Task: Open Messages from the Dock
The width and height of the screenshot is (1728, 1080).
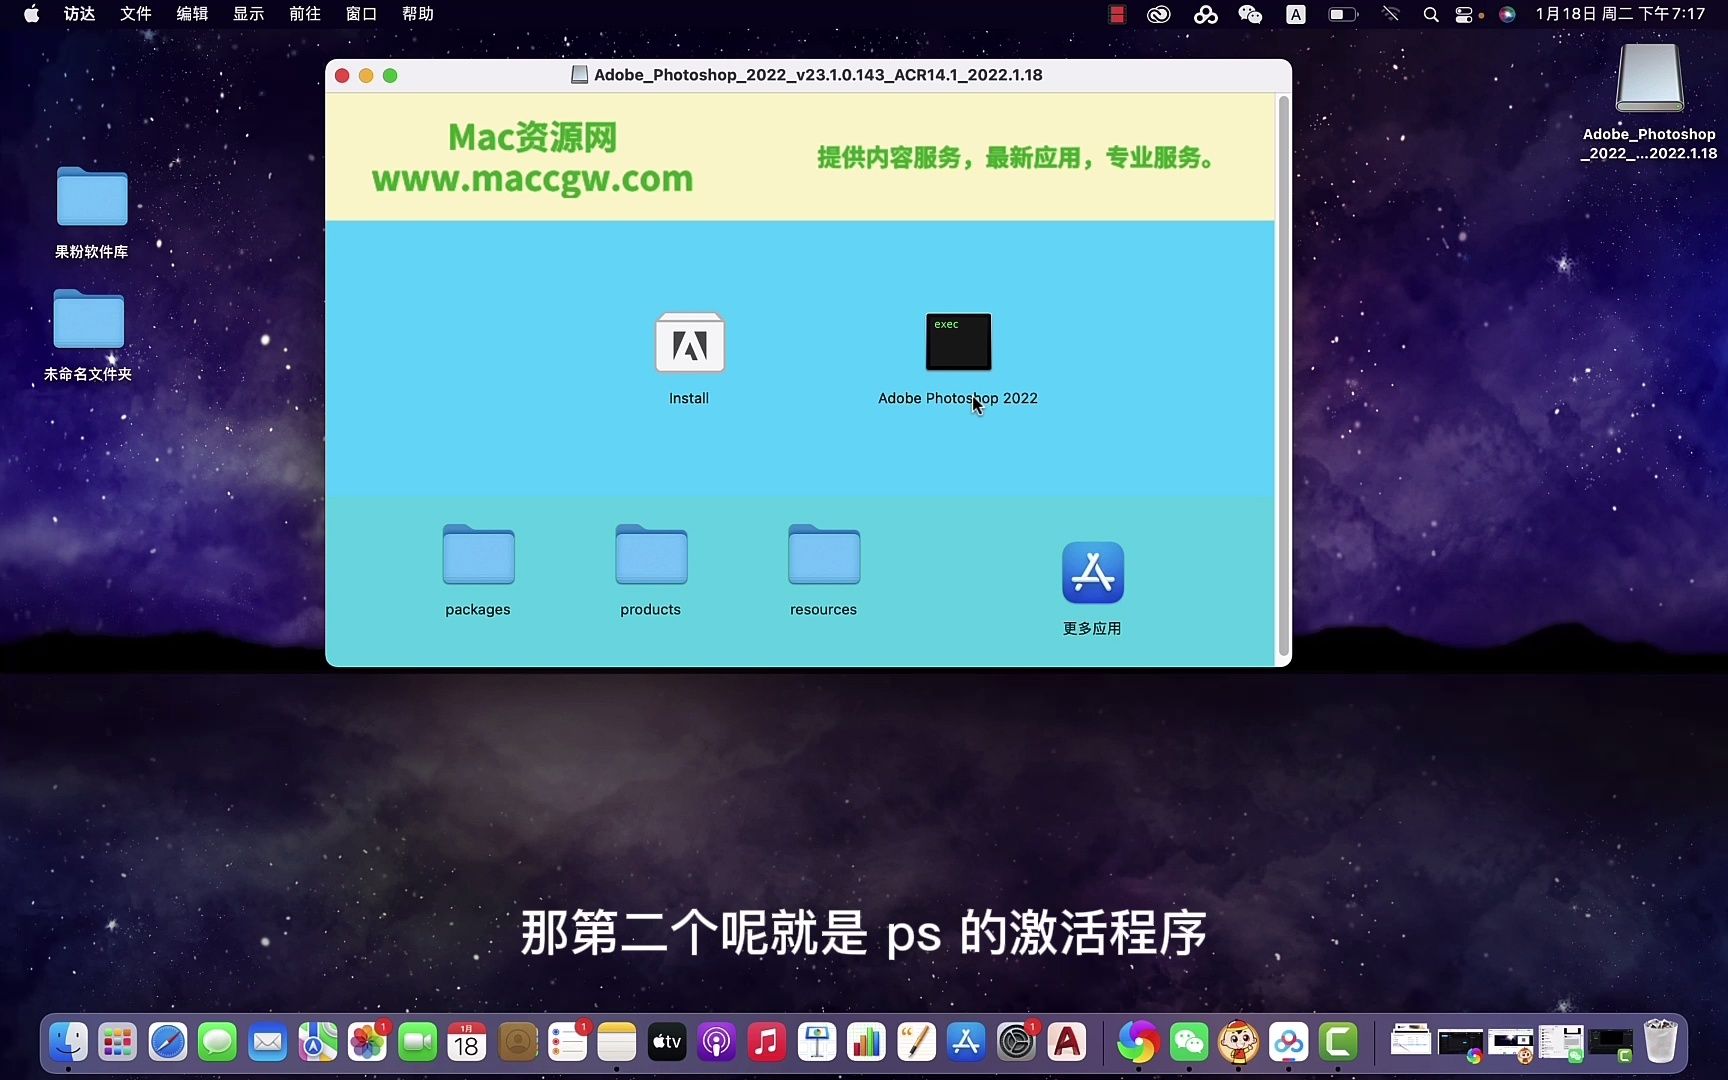Action: tap(217, 1043)
